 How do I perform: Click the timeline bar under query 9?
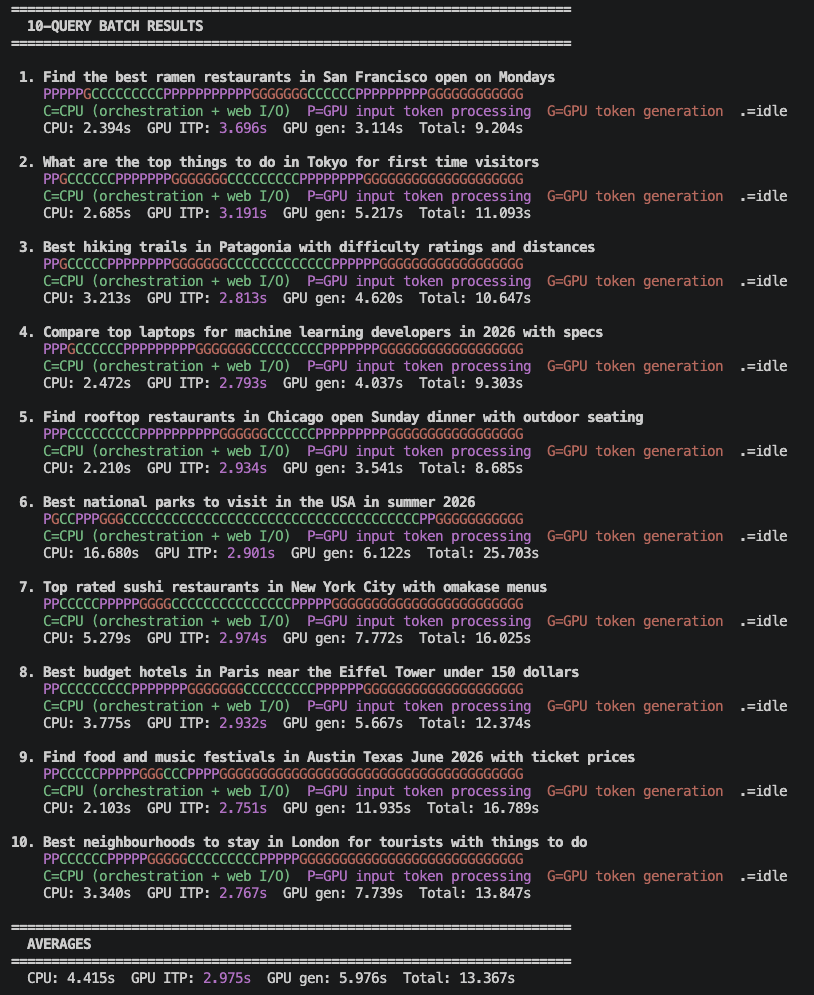(x=283, y=774)
